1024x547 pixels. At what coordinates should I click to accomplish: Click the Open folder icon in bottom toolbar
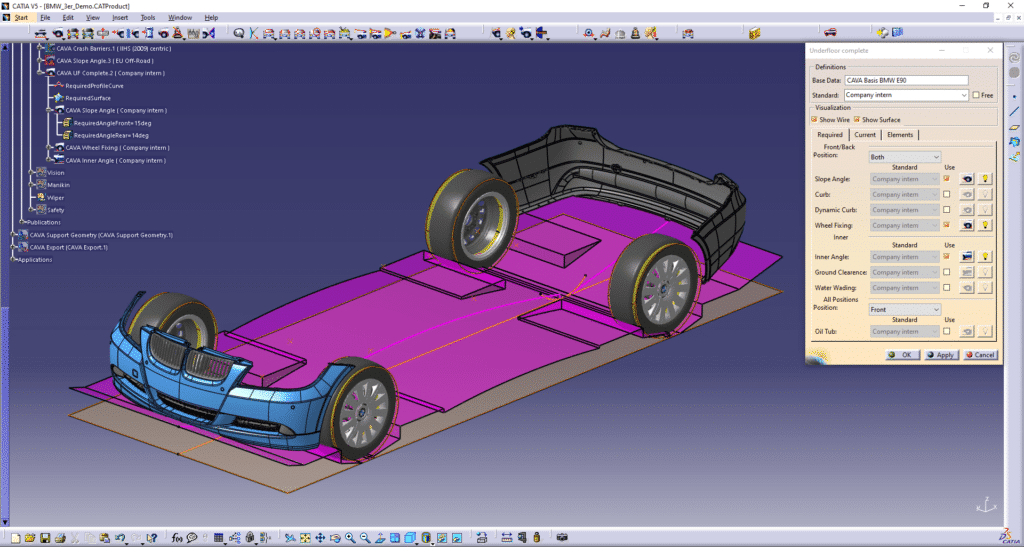[x=30, y=538]
